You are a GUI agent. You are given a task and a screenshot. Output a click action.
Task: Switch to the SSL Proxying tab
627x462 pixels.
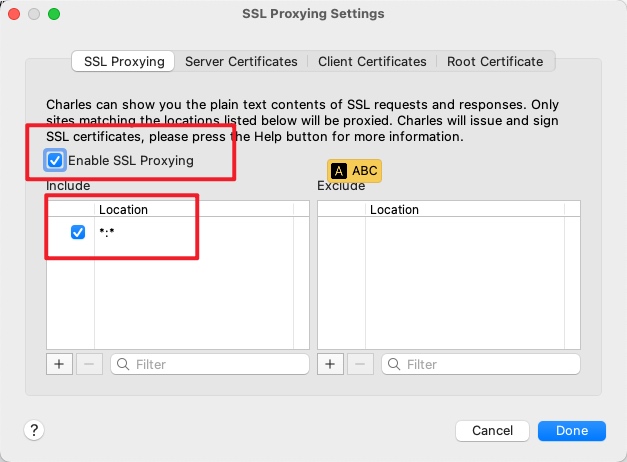tap(123, 61)
